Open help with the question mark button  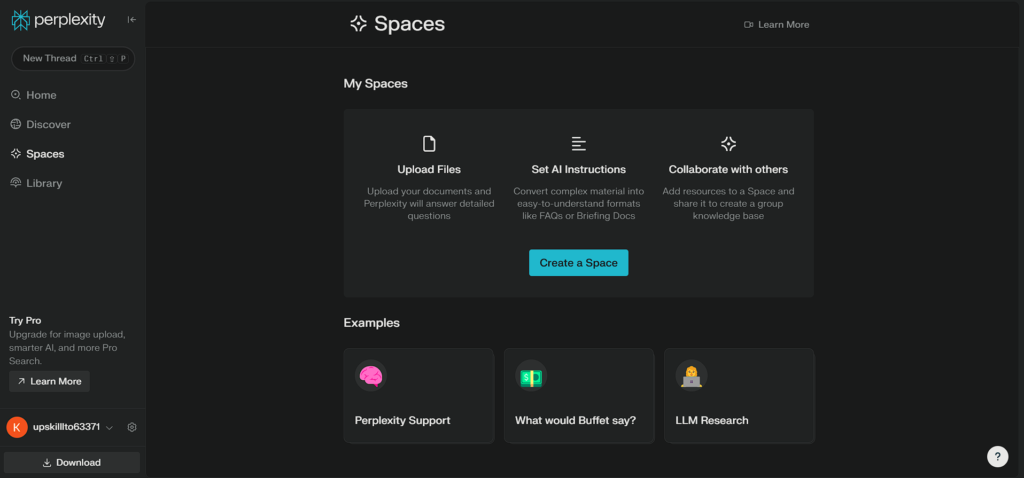coord(997,456)
